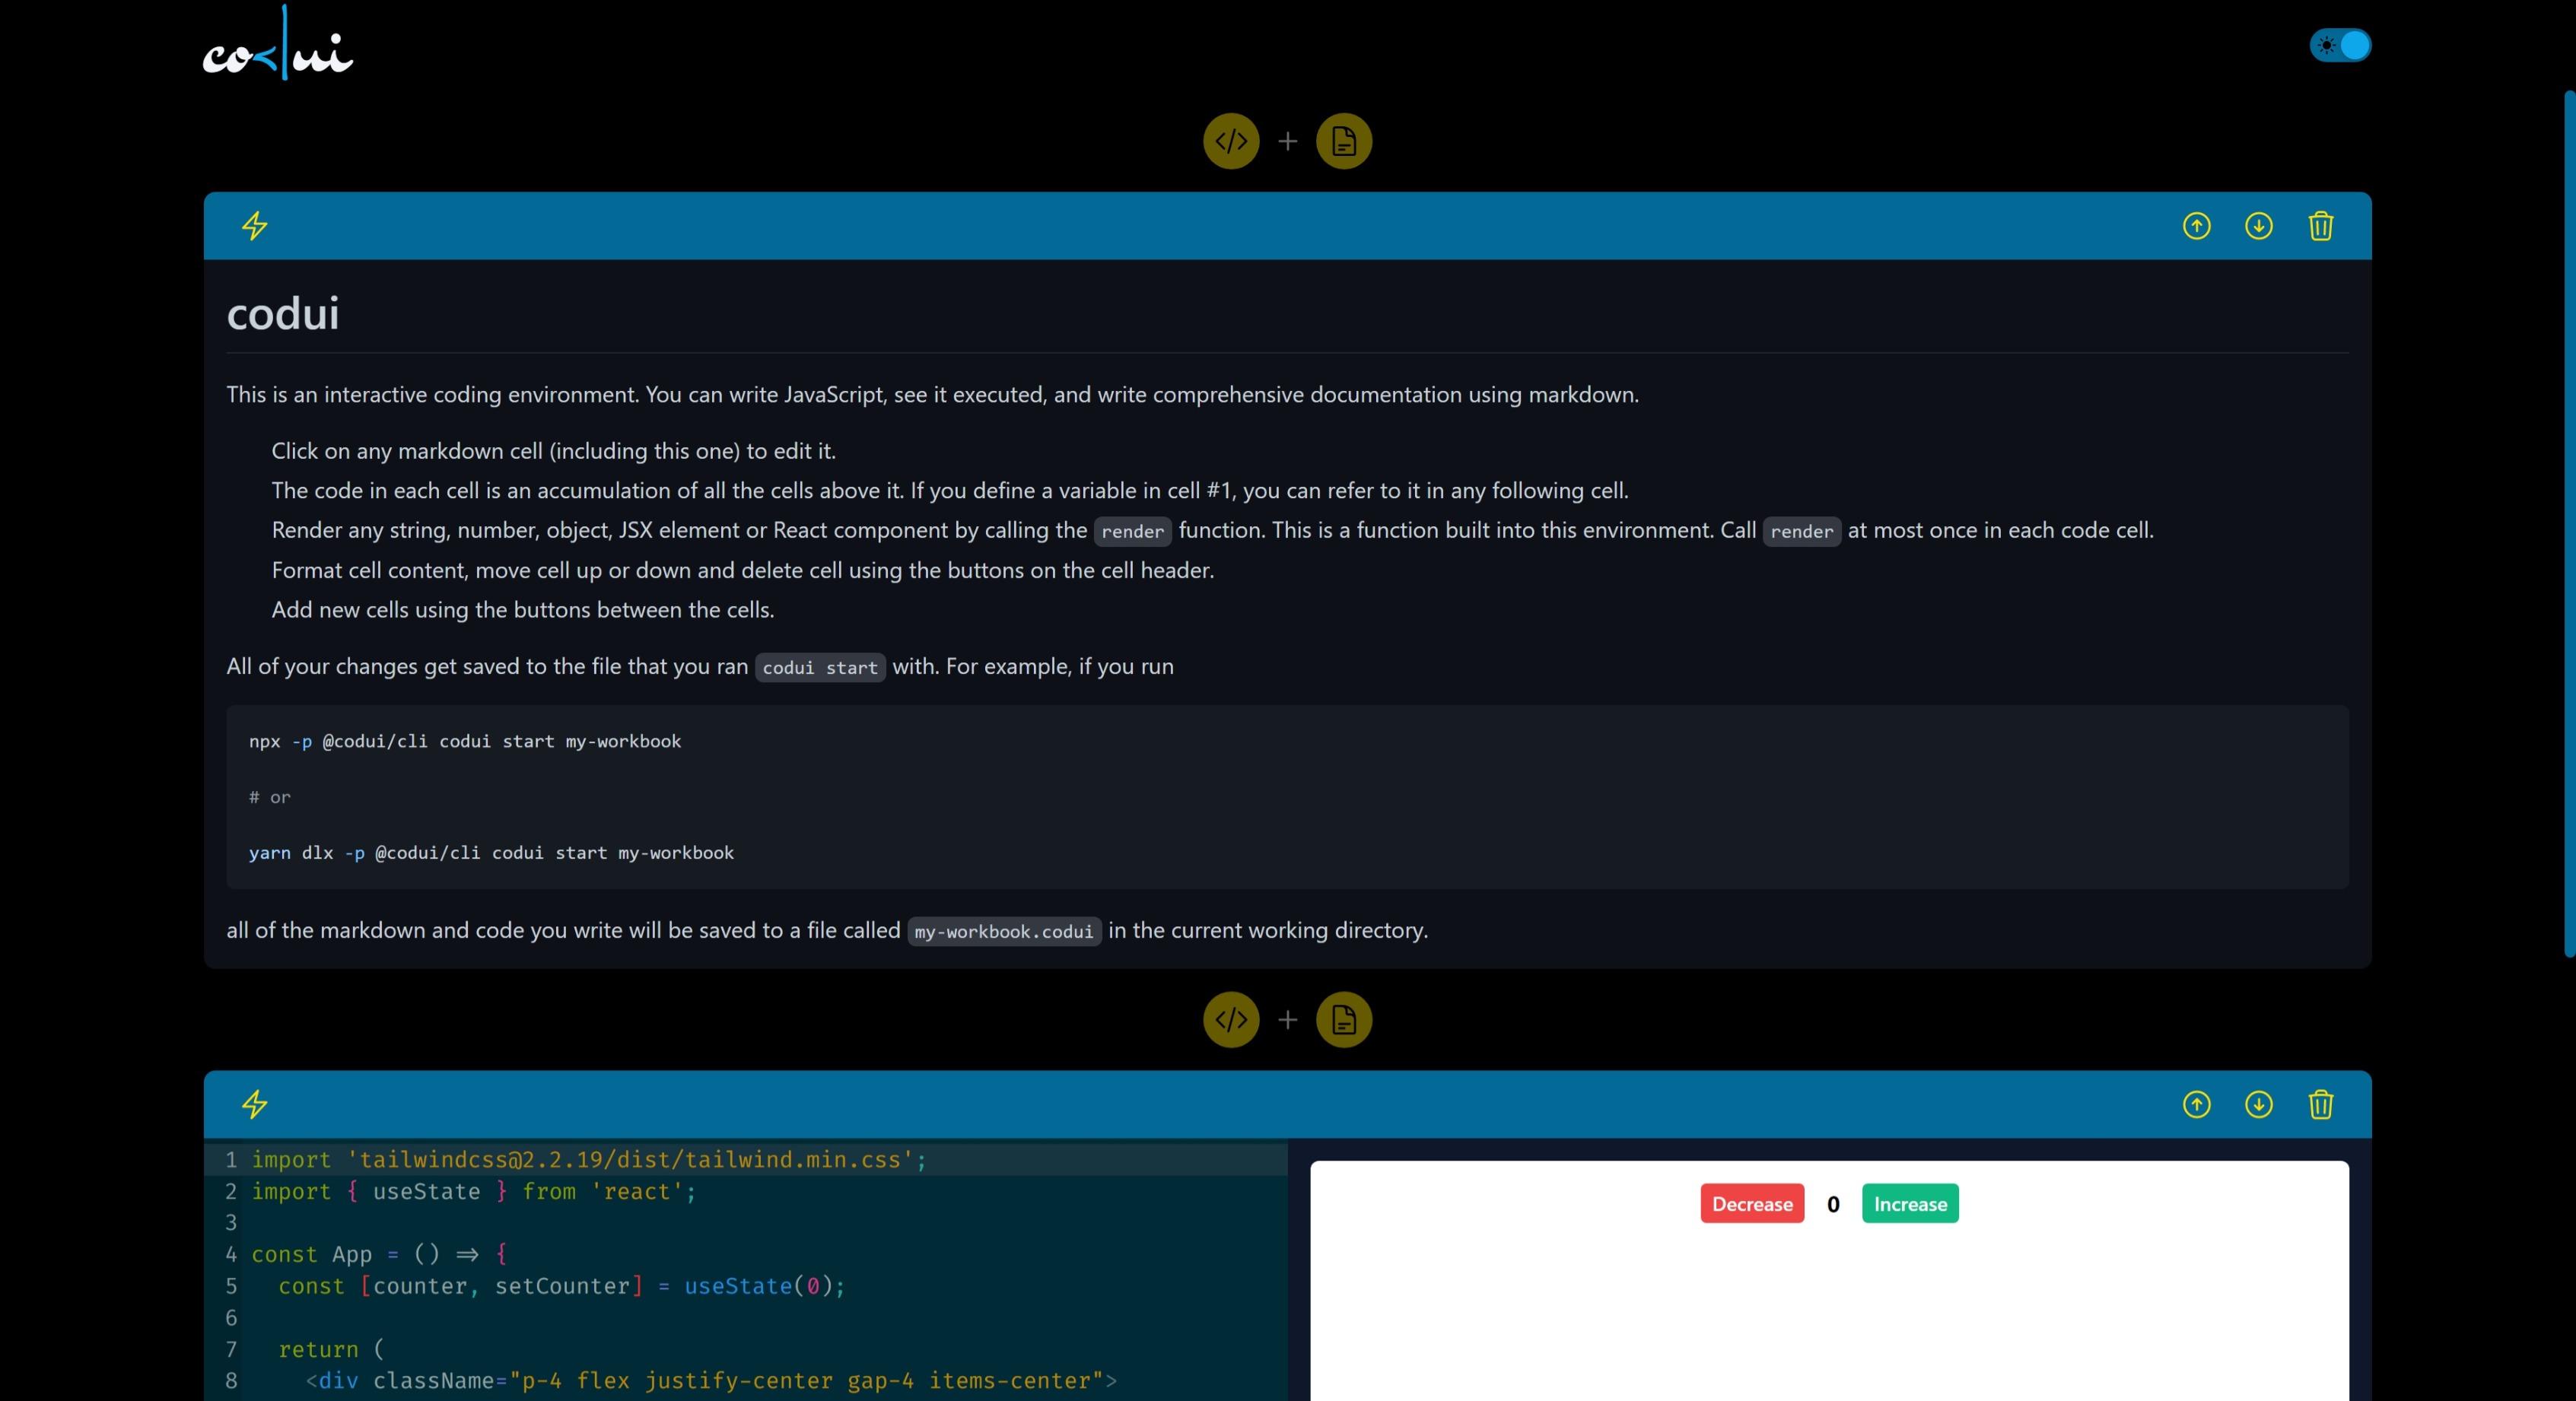Image resolution: width=2576 pixels, height=1401 pixels.
Task: Toggle the light/dark theme switch
Action: click(2340, 45)
